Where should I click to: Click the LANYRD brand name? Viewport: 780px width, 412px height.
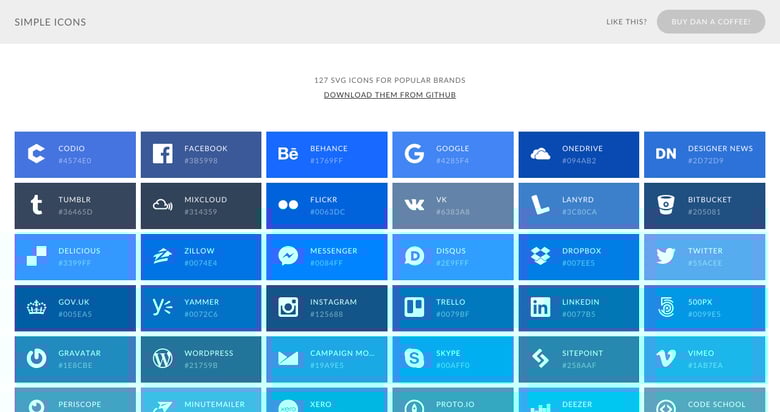(x=578, y=200)
